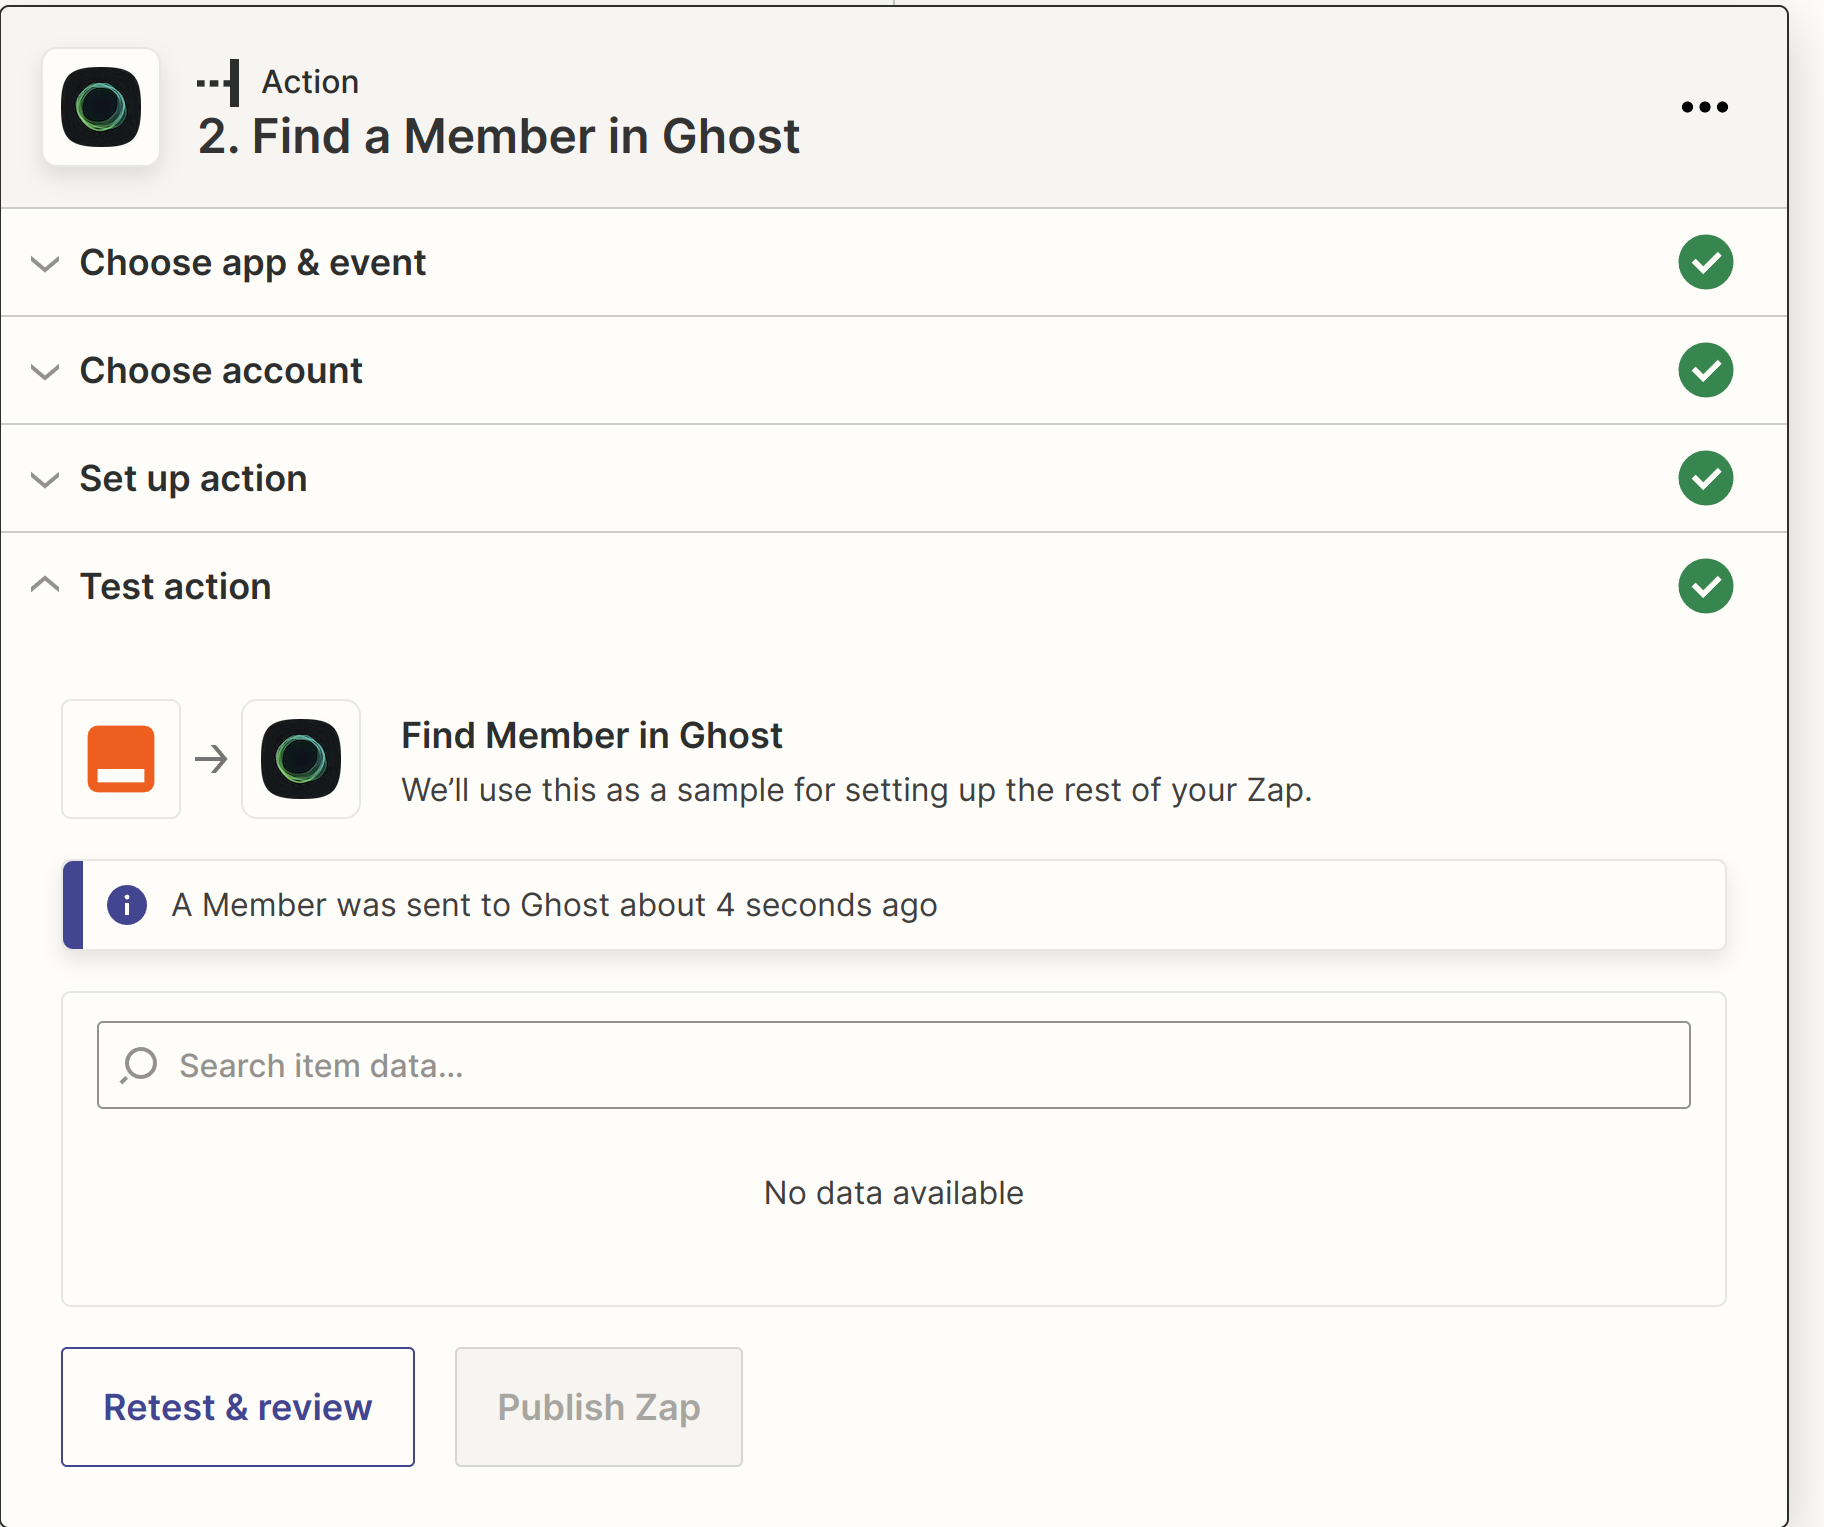Focus the Search item data field
This screenshot has width=1824, height=1527.
click(894, 1065)
